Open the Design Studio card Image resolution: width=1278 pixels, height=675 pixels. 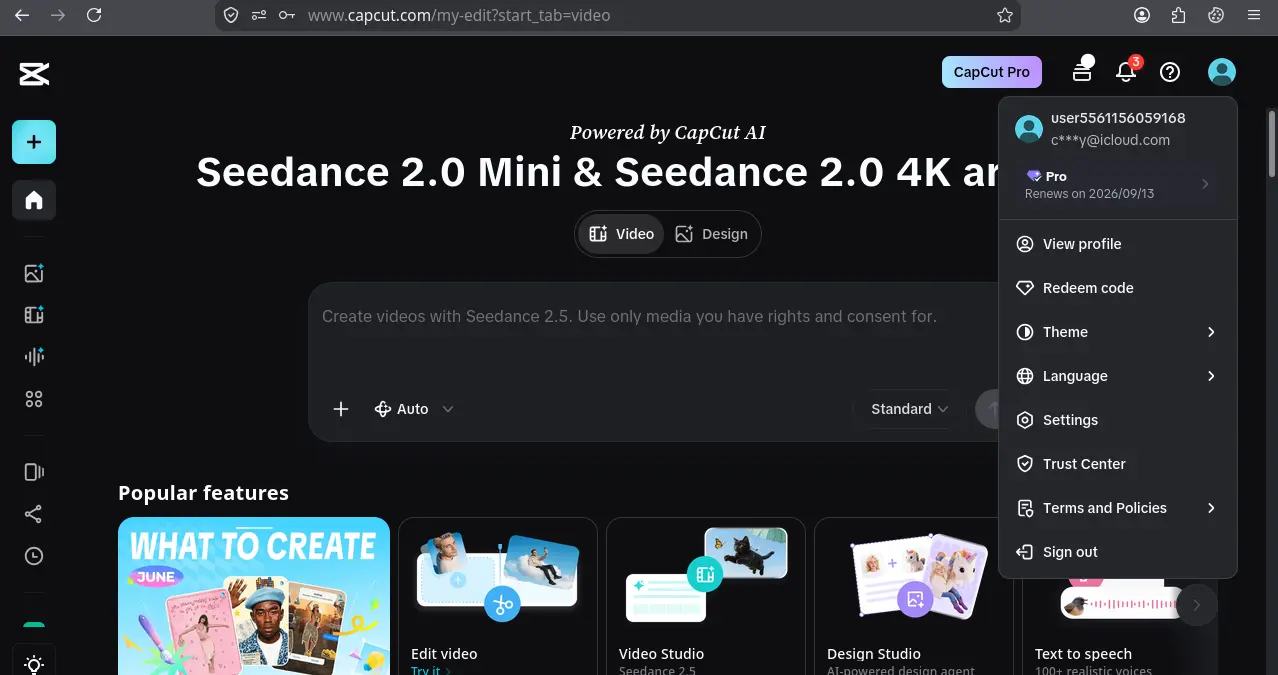(914, 596)
